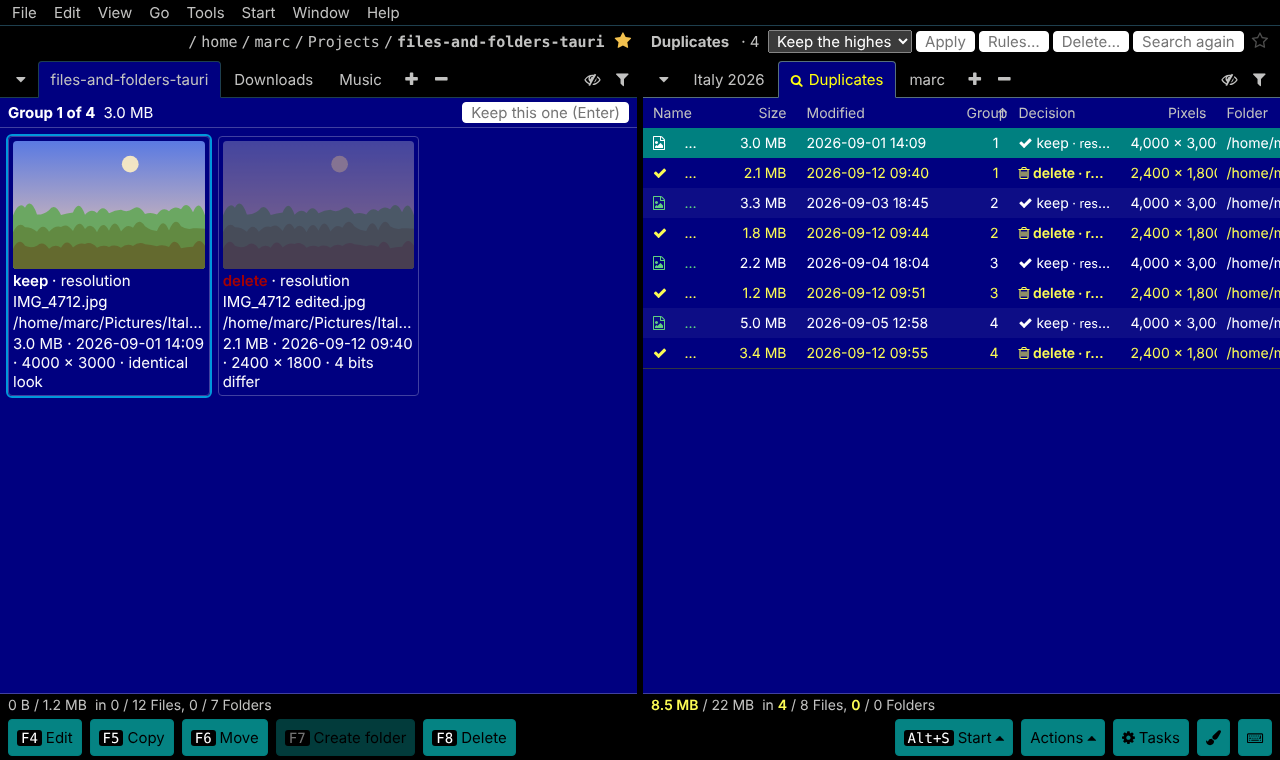Click the Projects segment in the path bar

point(343,41)
